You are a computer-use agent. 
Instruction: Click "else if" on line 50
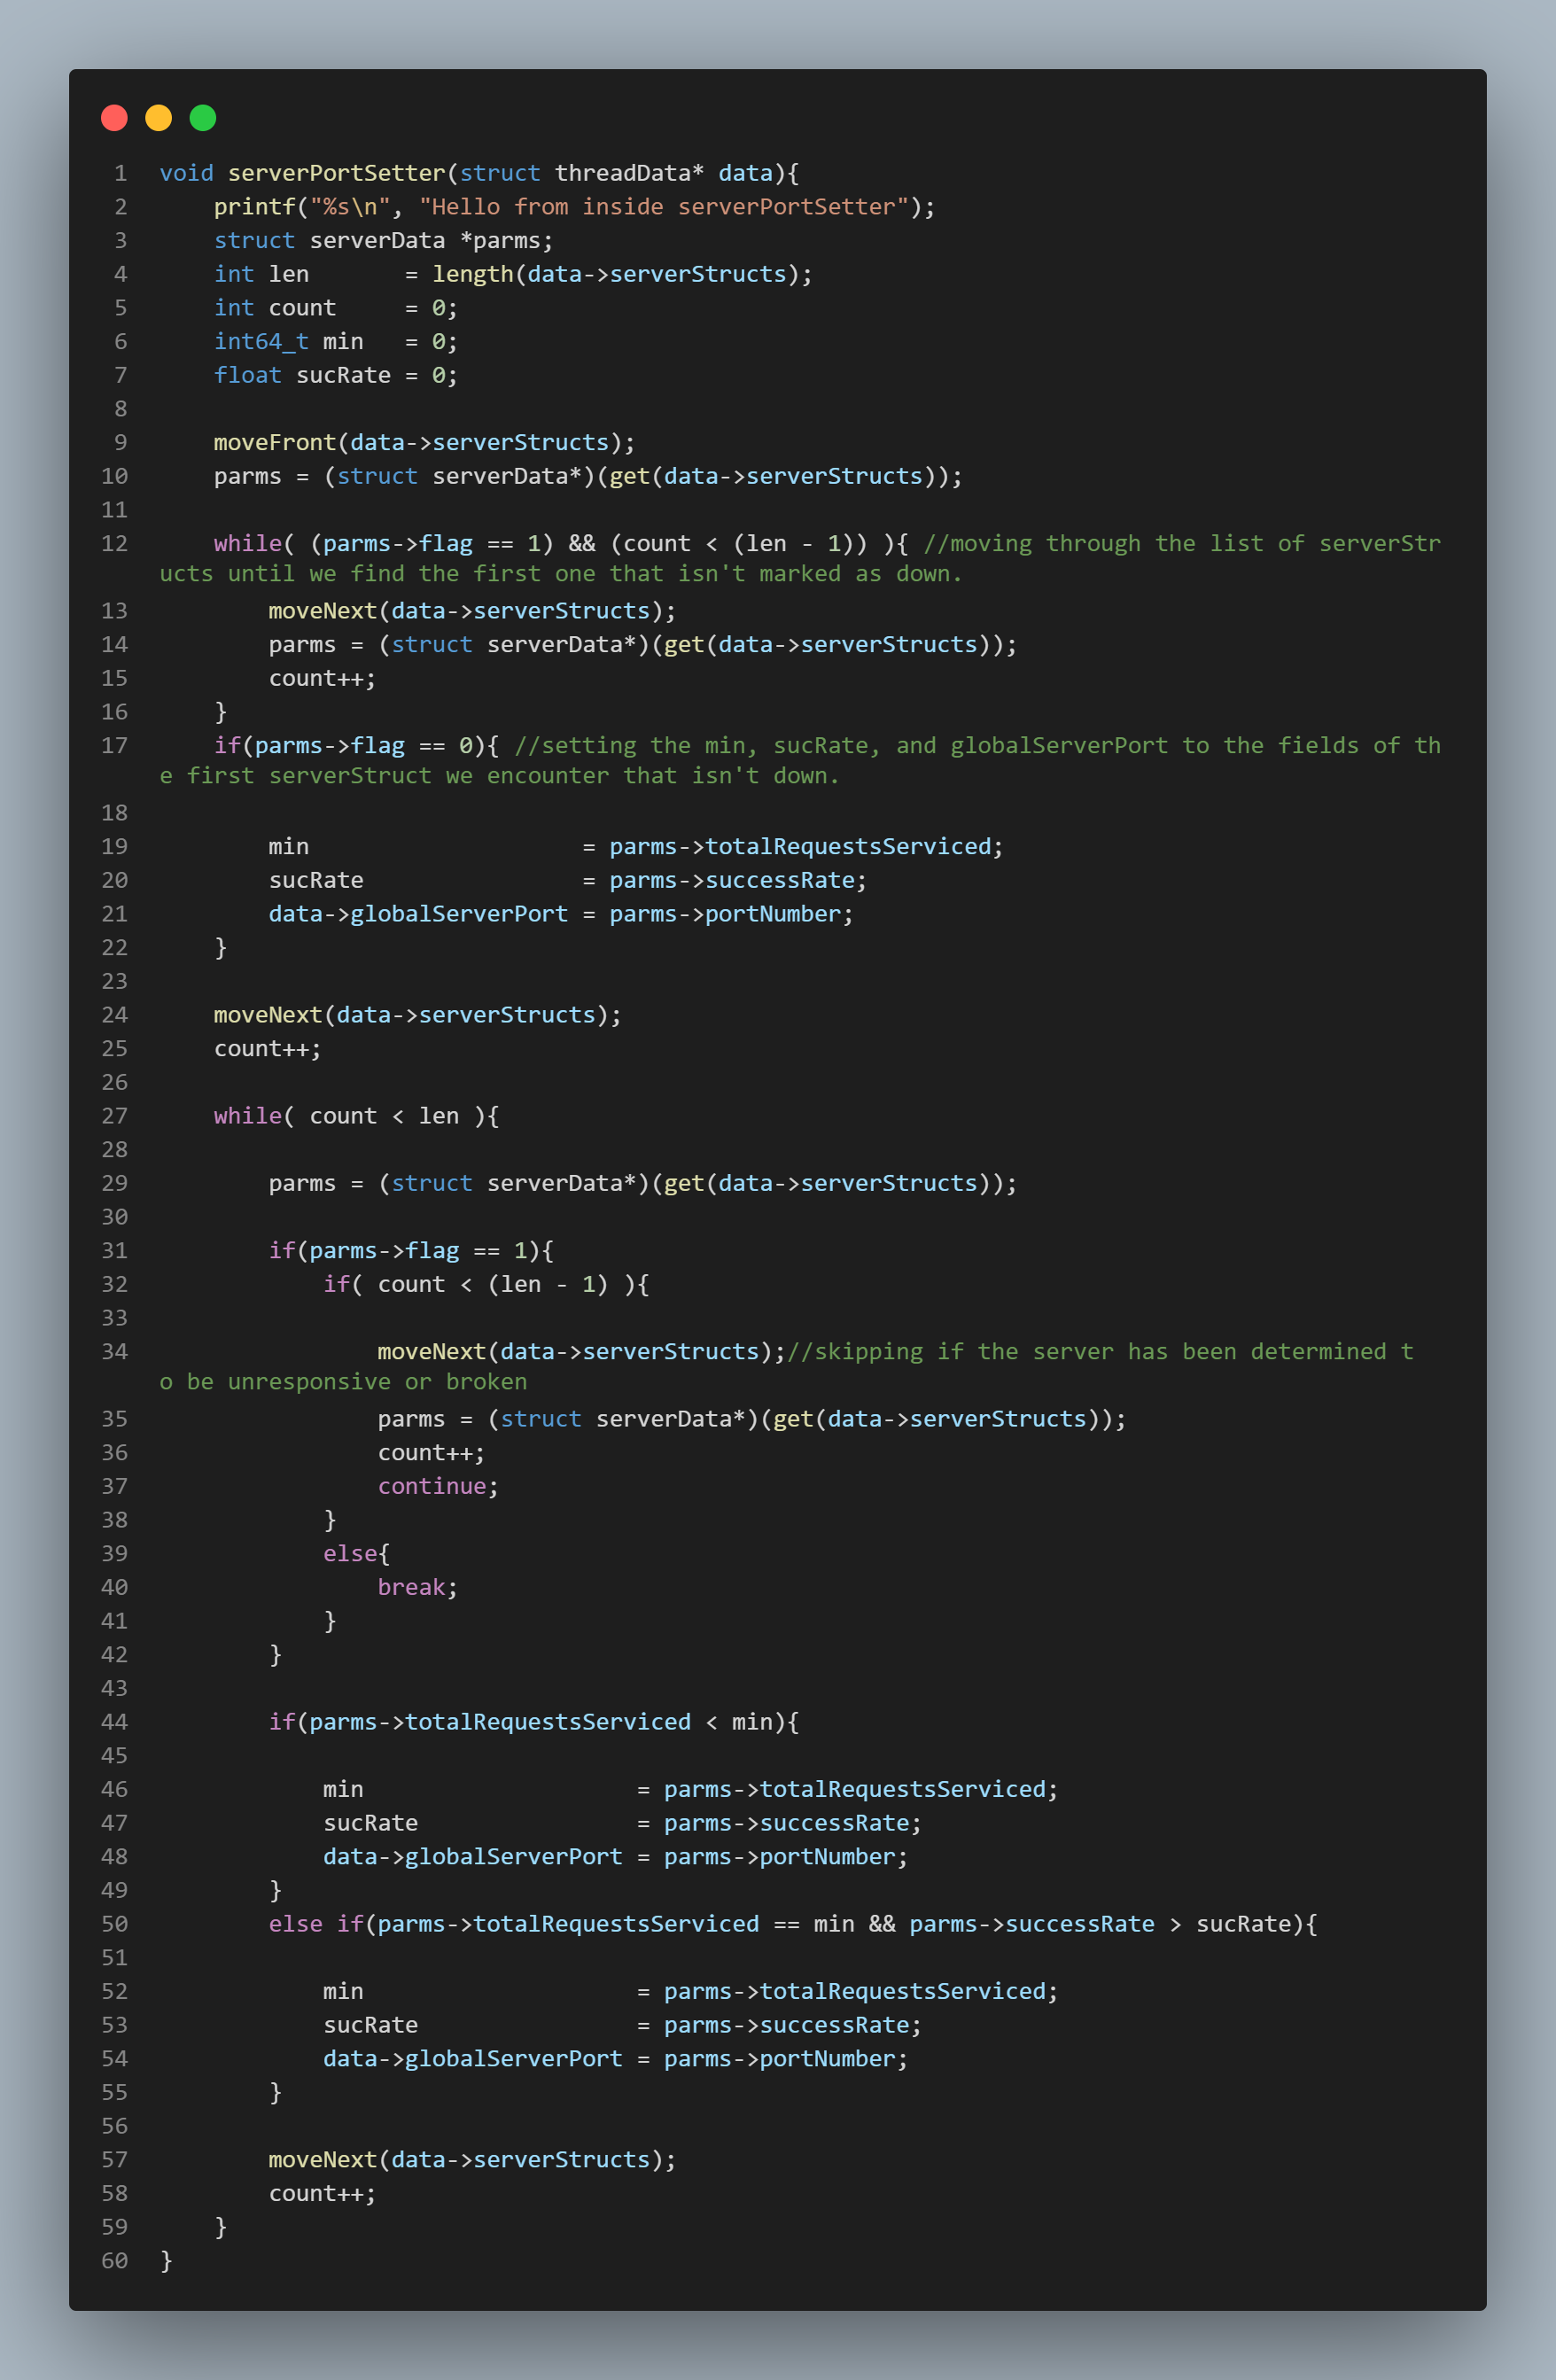point(316,1924)
